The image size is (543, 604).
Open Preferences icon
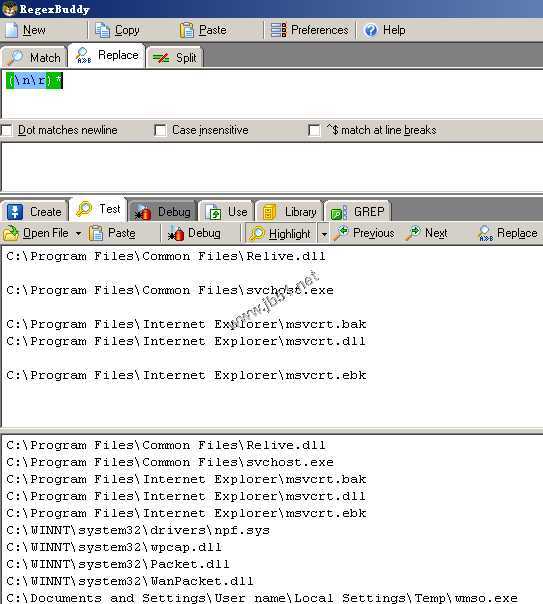point(278,30)
